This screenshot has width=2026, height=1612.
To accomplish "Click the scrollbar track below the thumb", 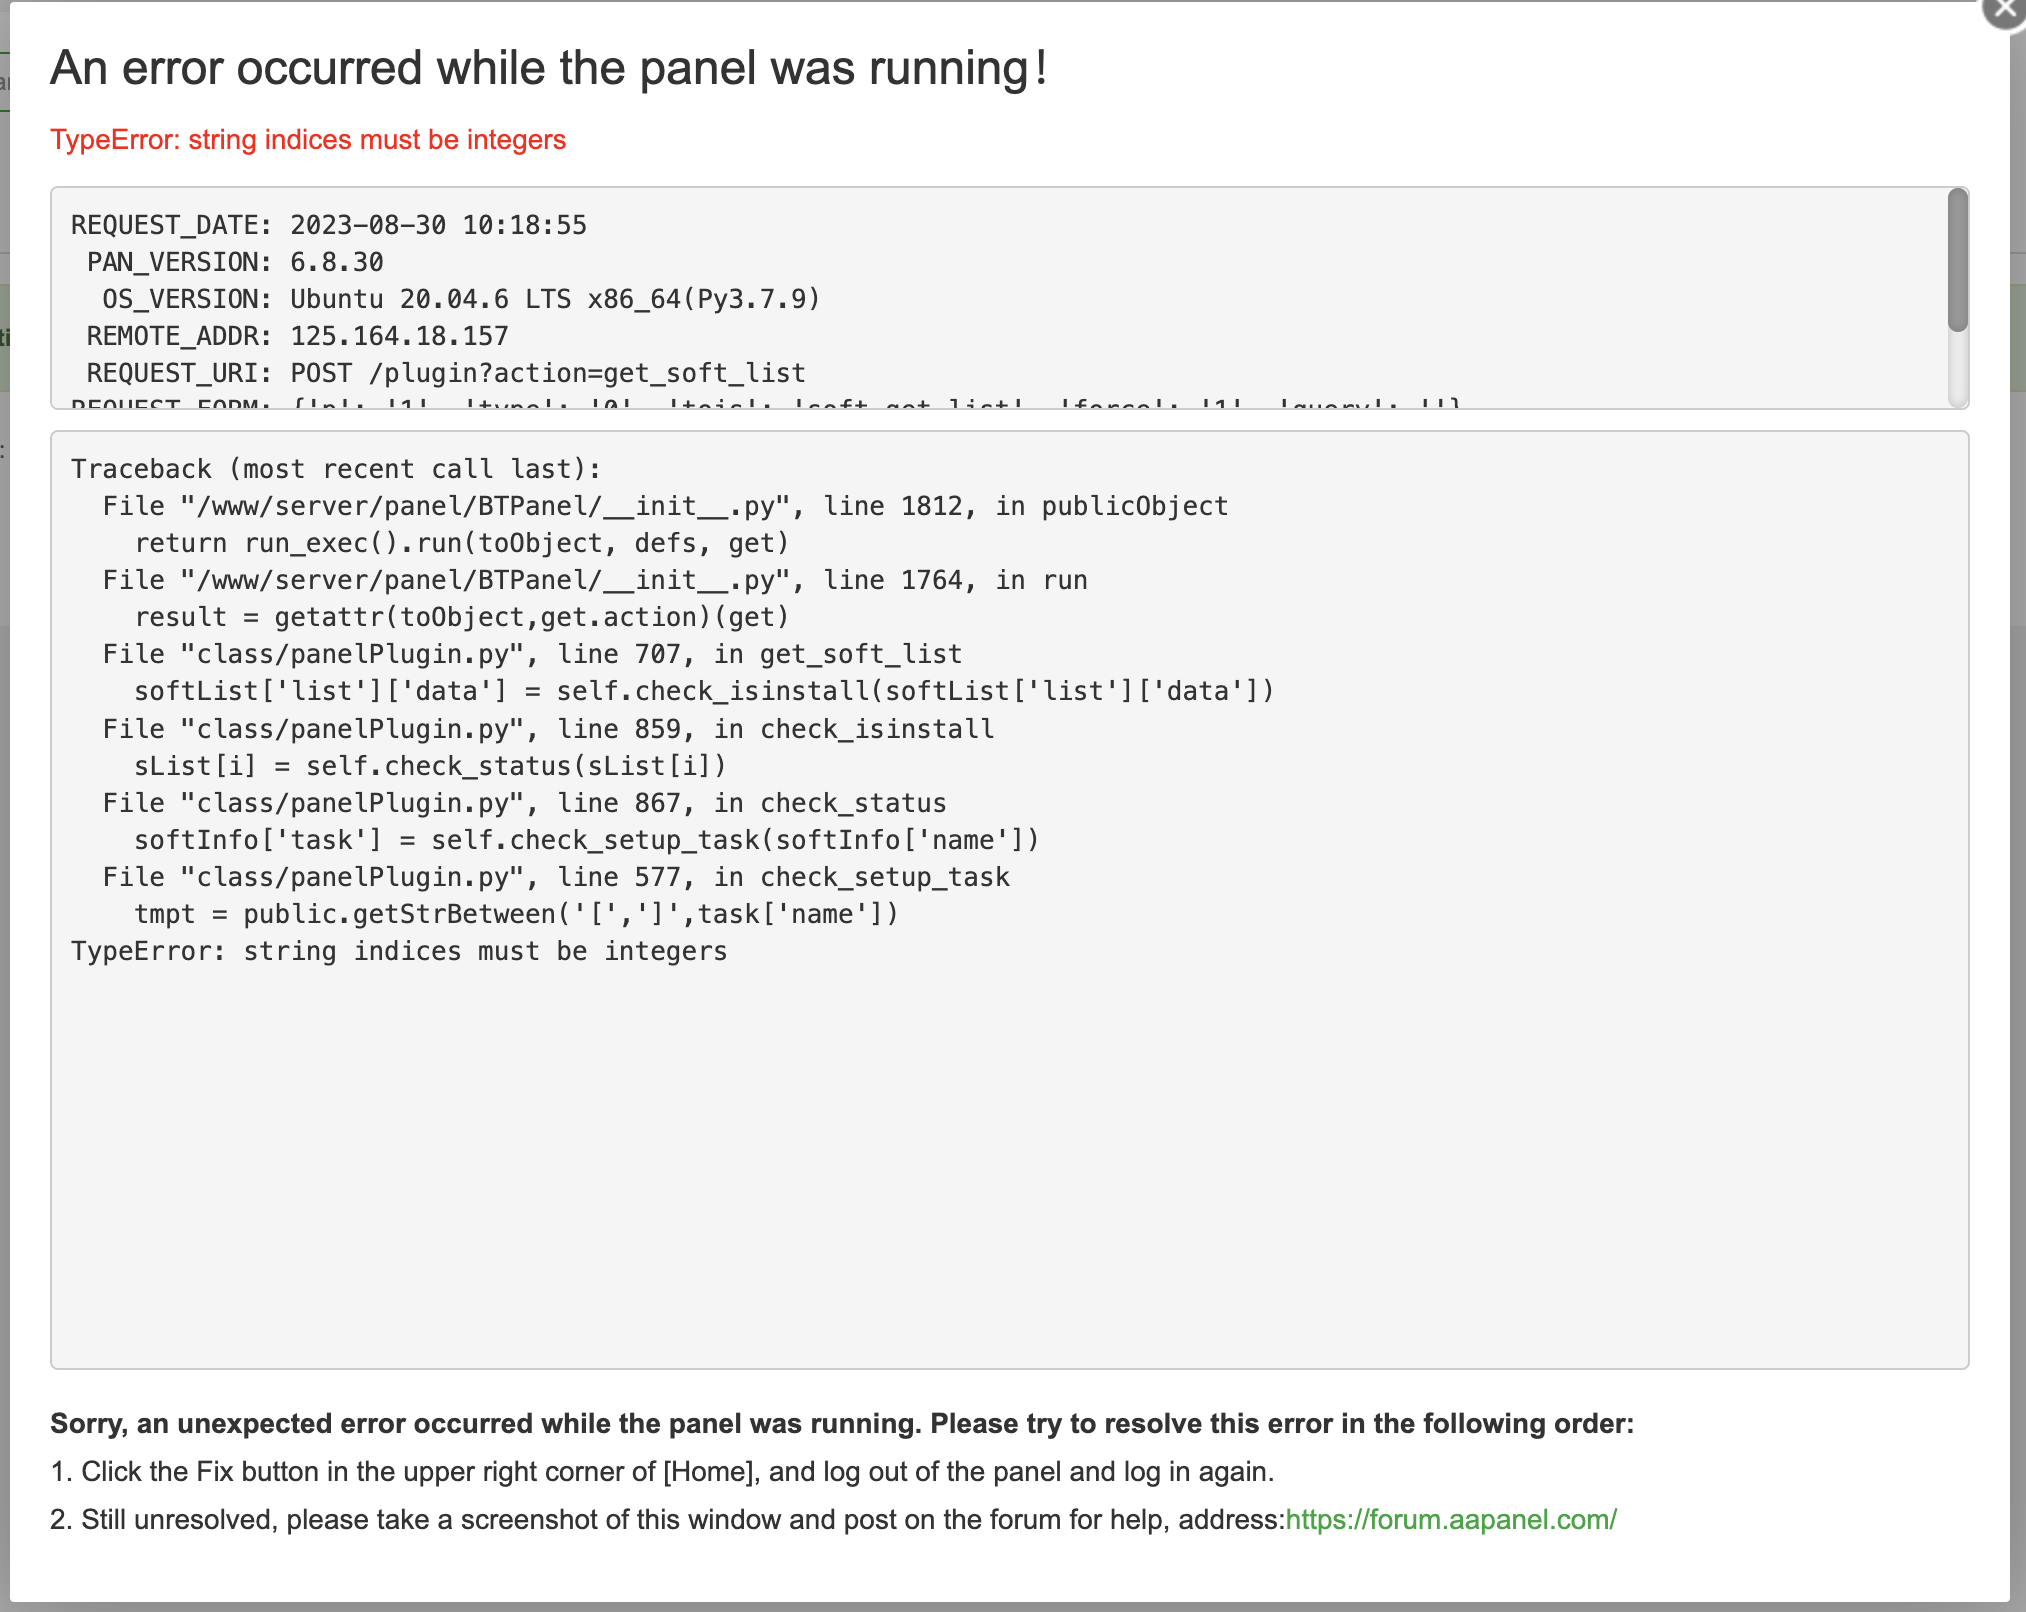I will click(x=1957, y=370).
